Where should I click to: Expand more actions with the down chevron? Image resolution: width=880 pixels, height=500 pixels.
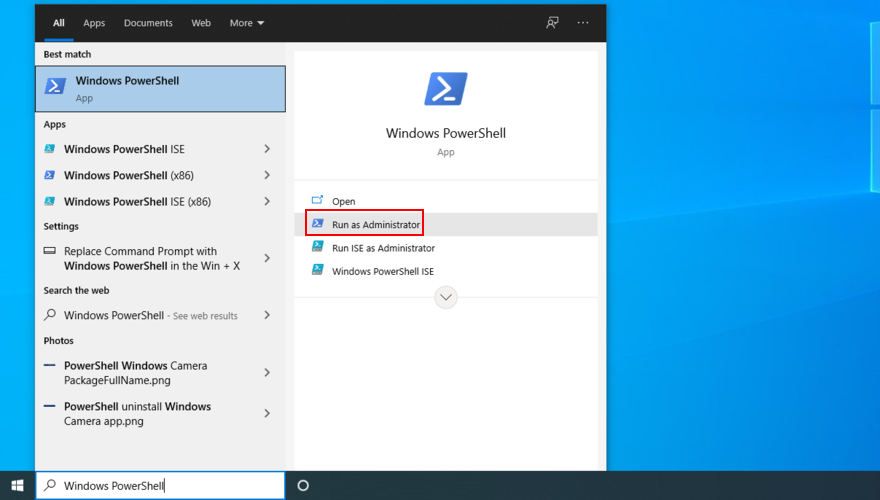coord(446,297)
